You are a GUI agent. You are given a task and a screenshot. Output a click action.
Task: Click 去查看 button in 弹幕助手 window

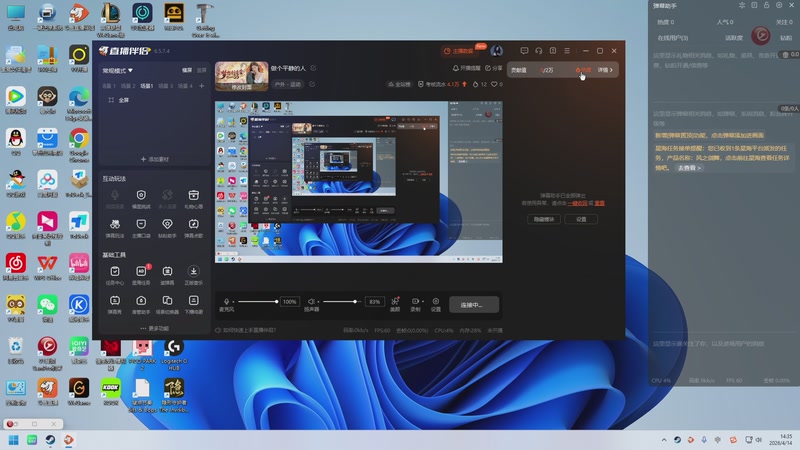689,168
